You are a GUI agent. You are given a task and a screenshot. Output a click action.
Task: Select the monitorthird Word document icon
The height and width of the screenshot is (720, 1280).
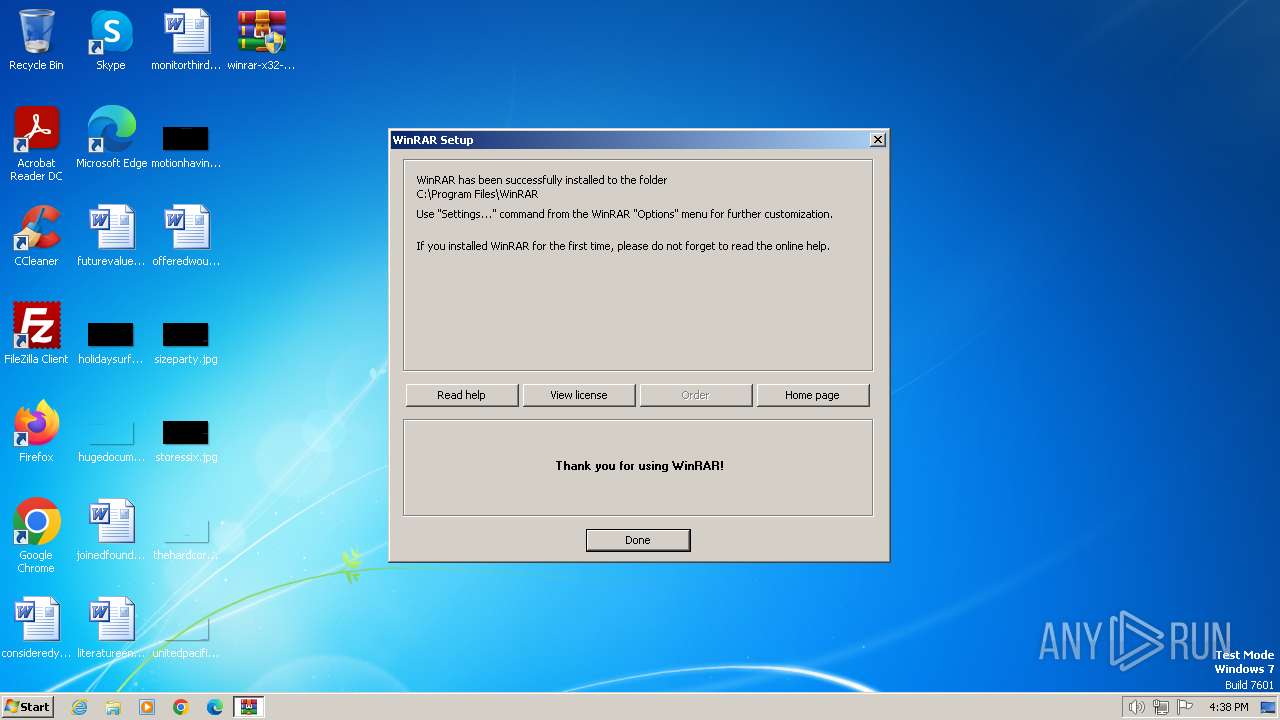(x=186, y=40)
